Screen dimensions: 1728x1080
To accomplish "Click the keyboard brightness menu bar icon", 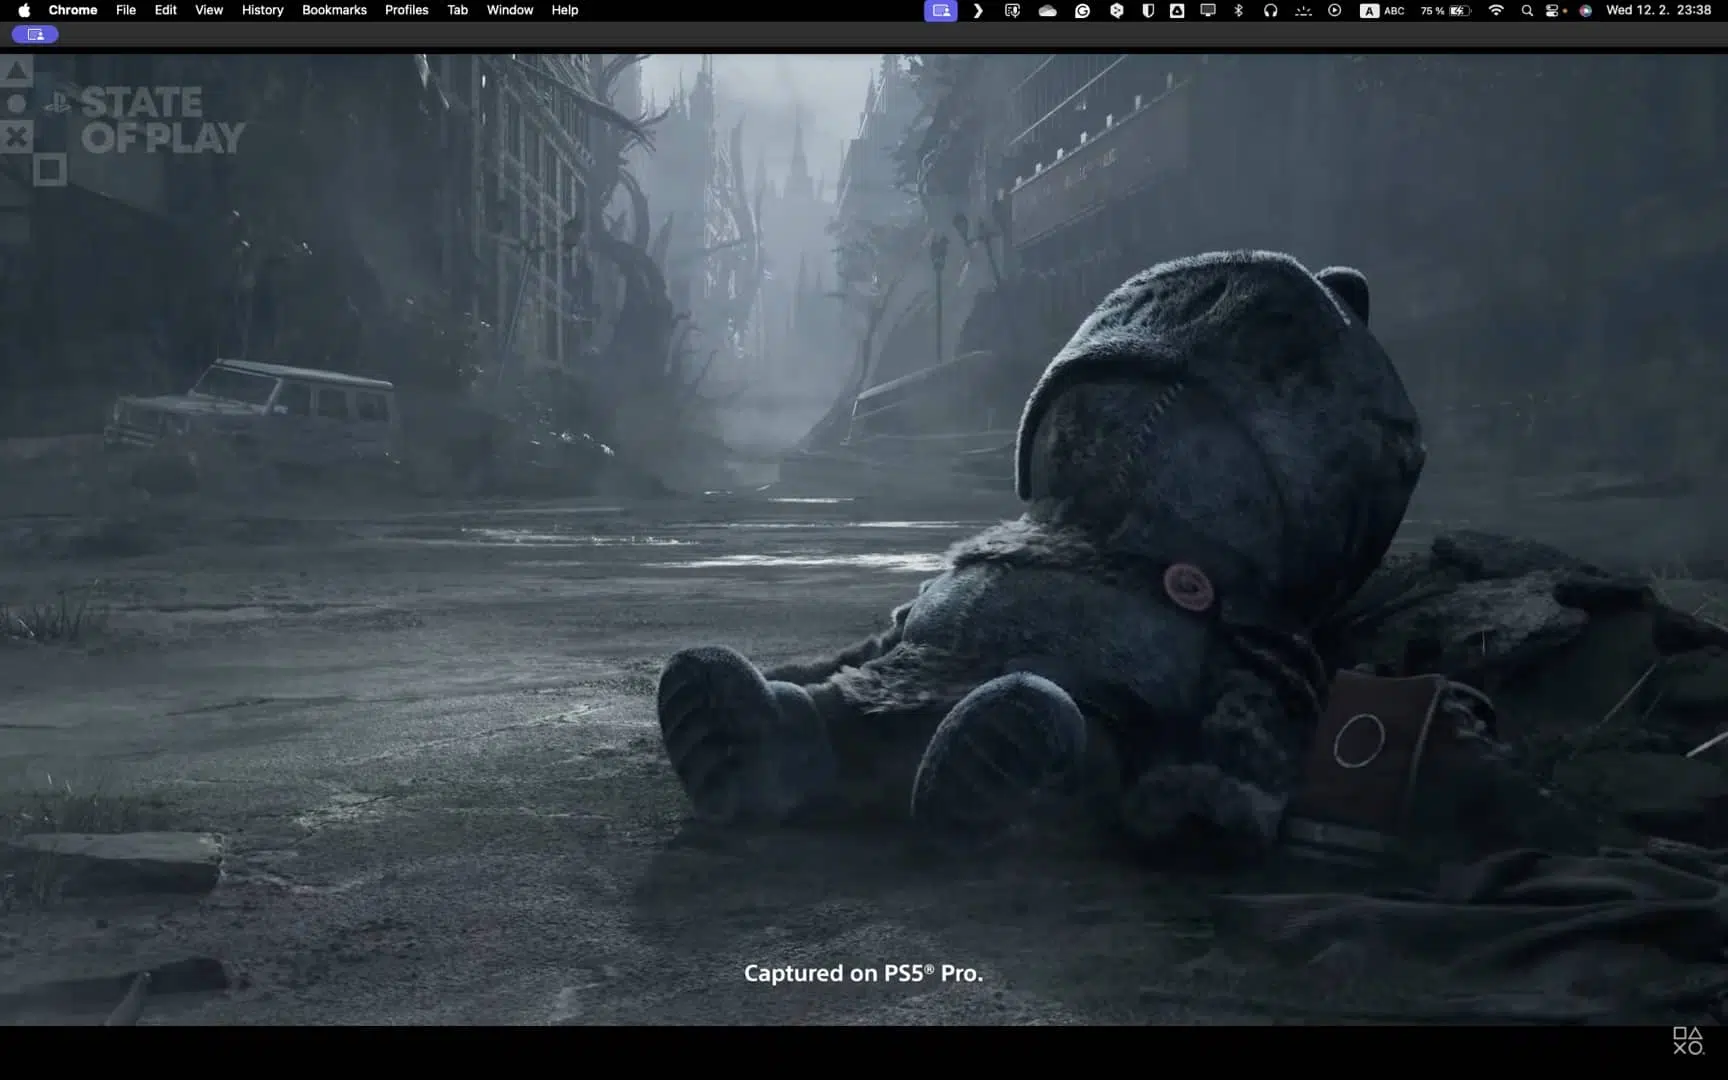I will [x=1303, y=10].
